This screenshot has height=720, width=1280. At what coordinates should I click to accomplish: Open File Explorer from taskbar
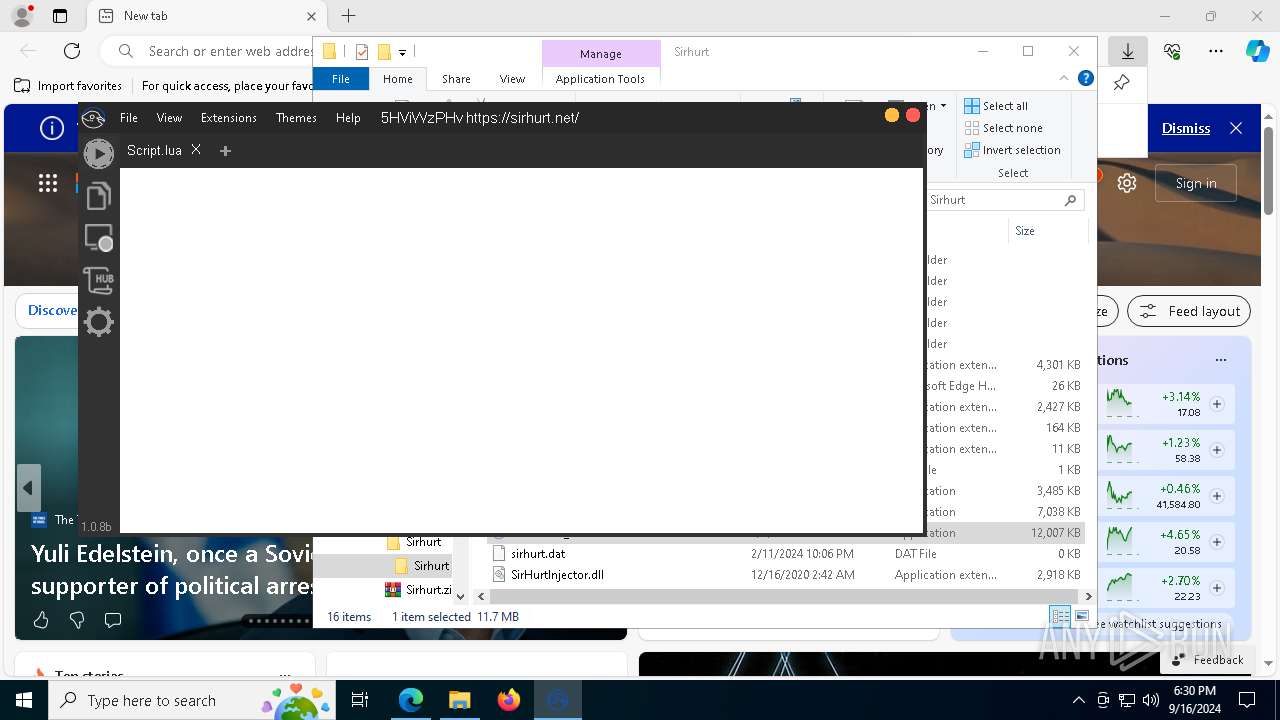(460, 700)
